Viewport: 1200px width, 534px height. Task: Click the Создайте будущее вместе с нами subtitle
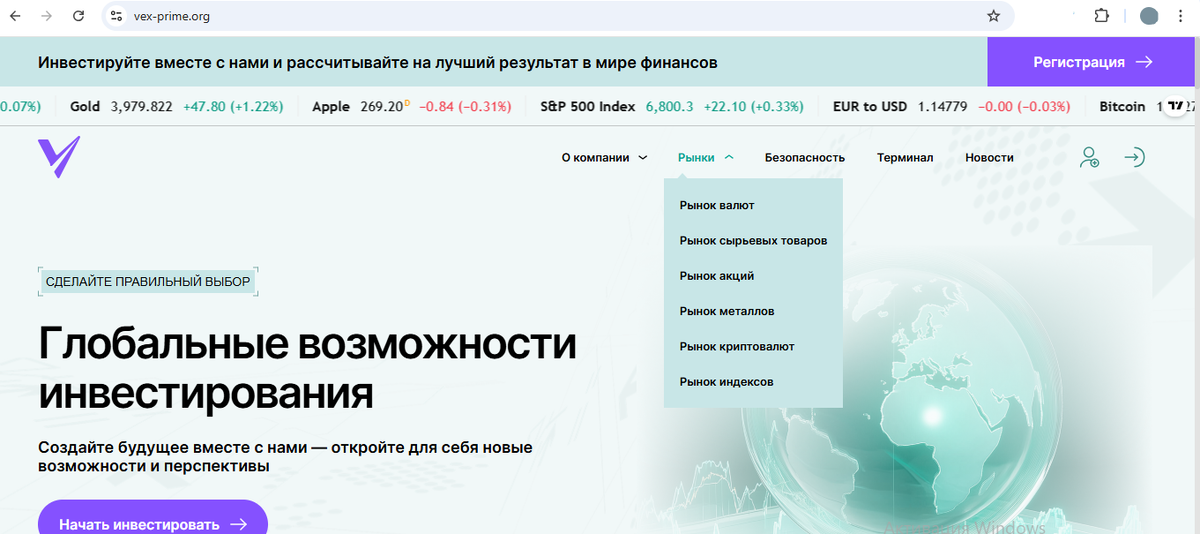coord(285,457)
